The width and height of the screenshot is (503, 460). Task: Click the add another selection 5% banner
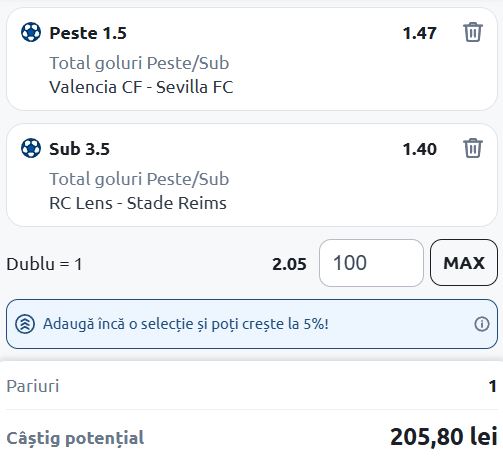252,324
